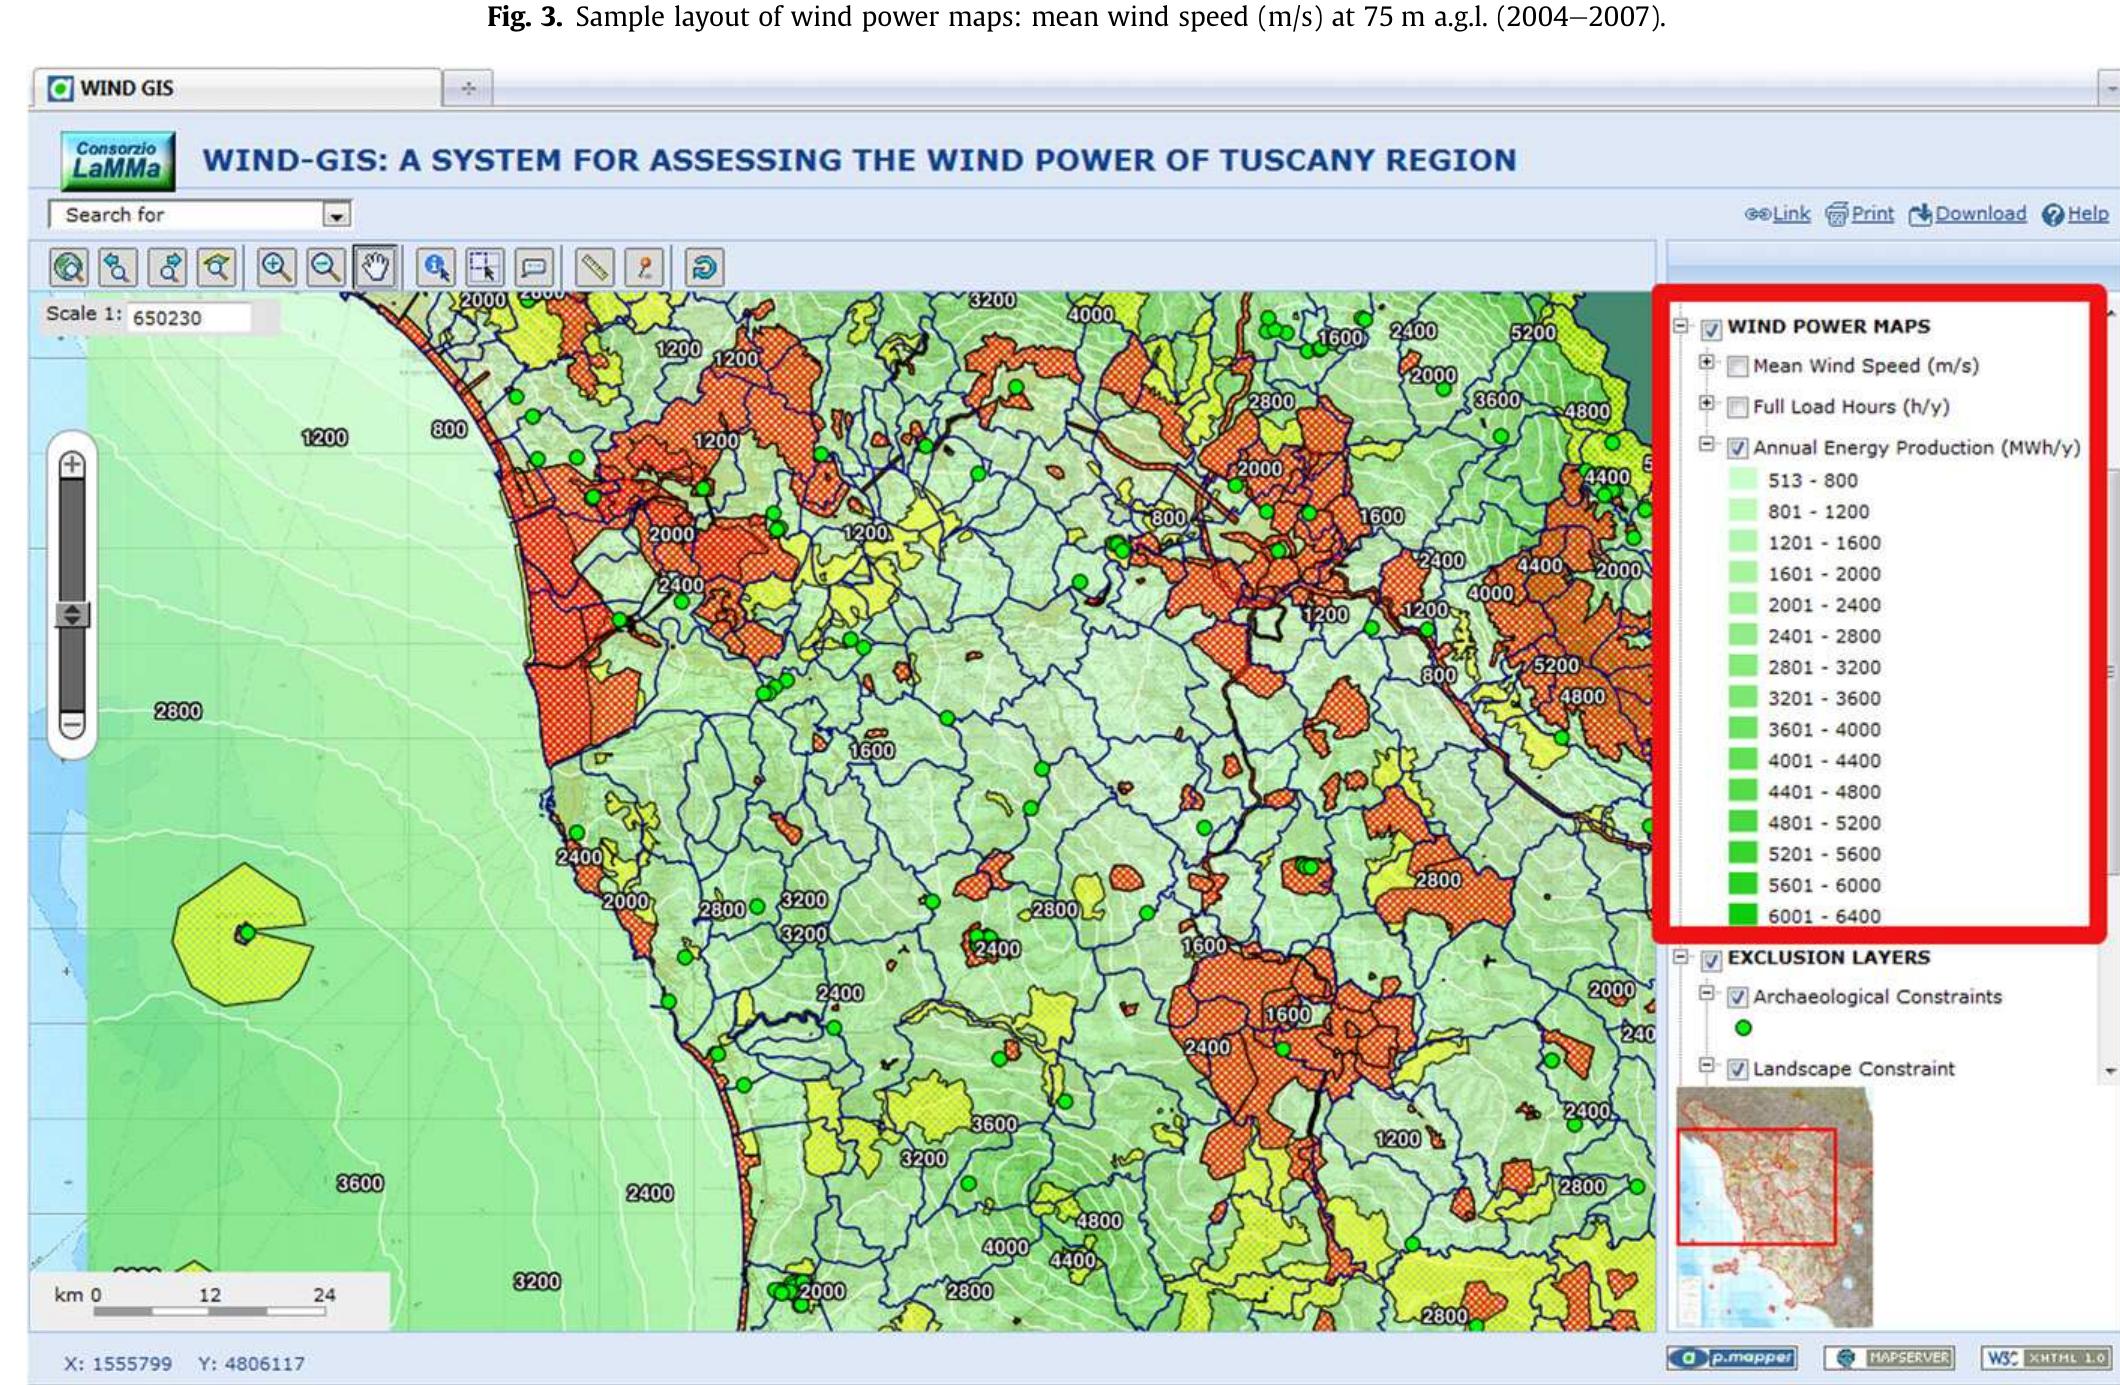
Task: Choose the add point marker tool
Action: click(647, 267)
